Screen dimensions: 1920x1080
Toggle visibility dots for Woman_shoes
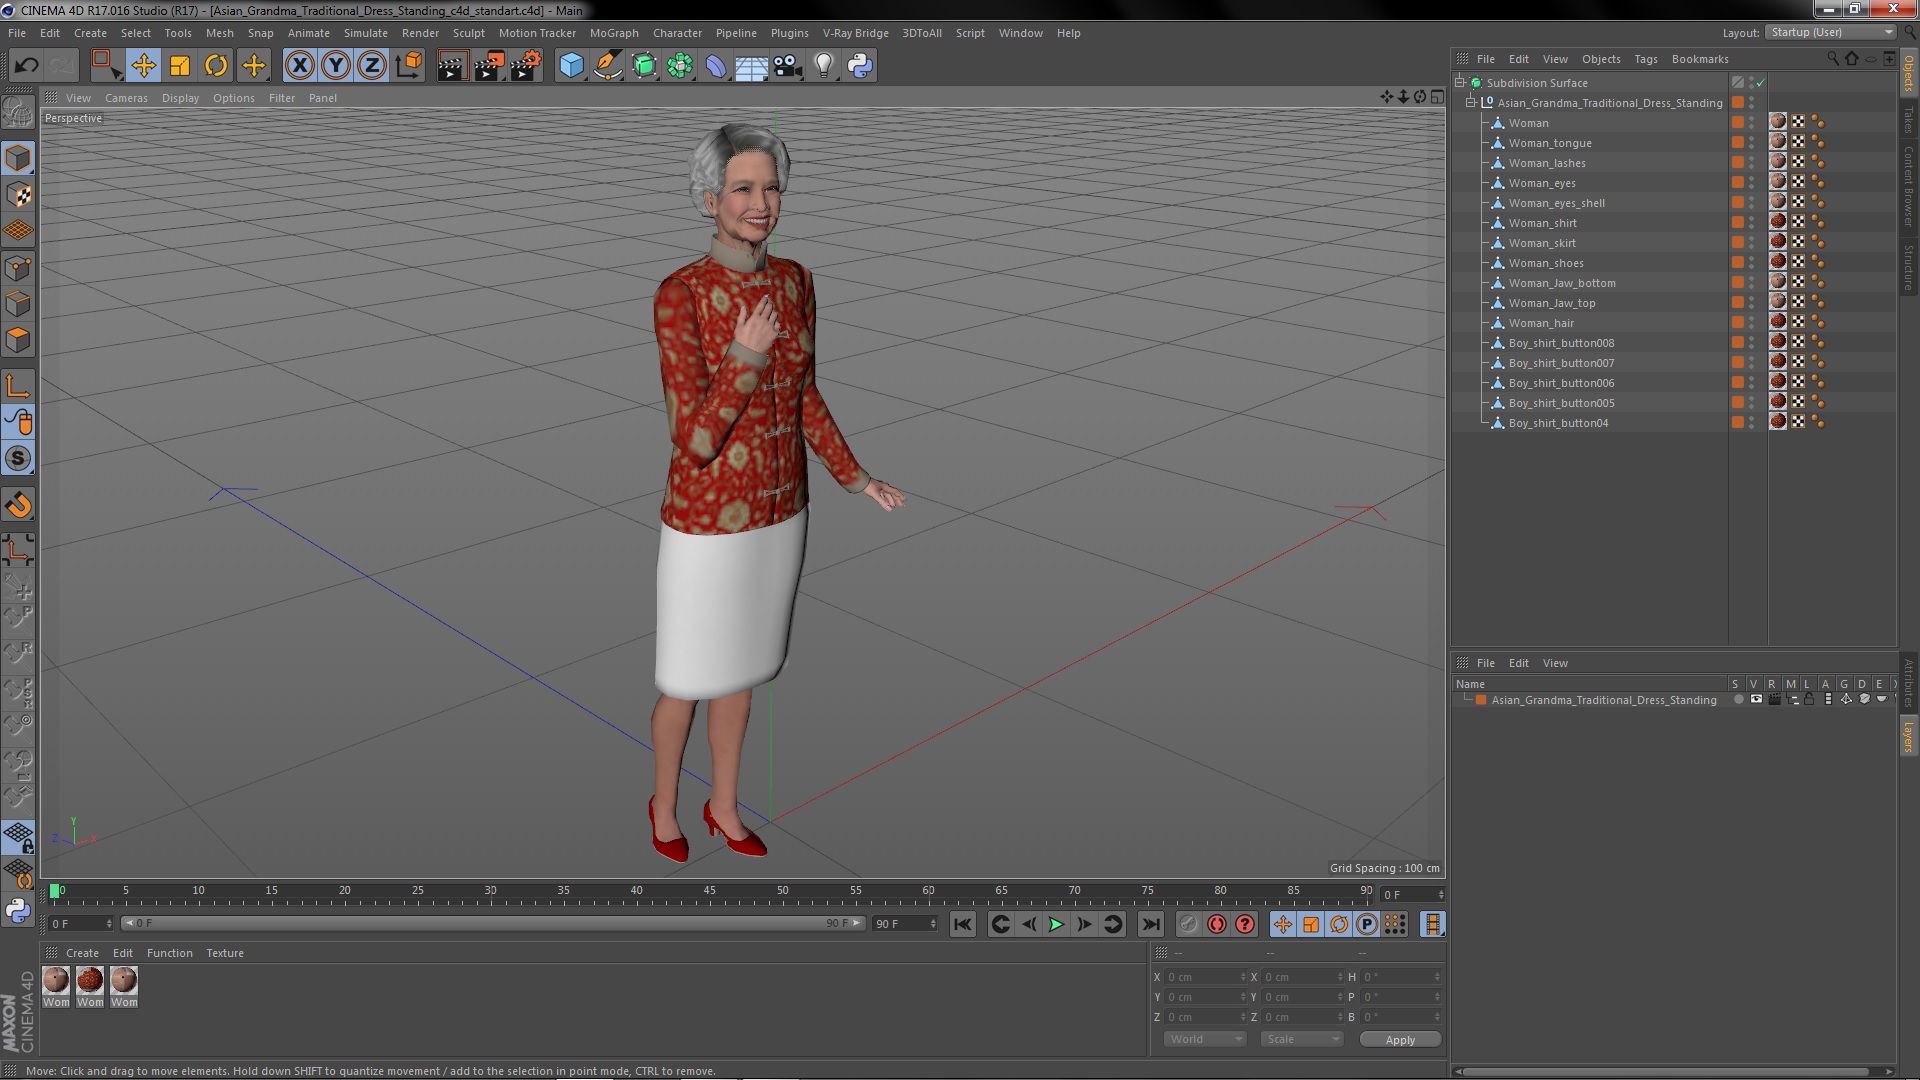click(x=1751, y=263)
